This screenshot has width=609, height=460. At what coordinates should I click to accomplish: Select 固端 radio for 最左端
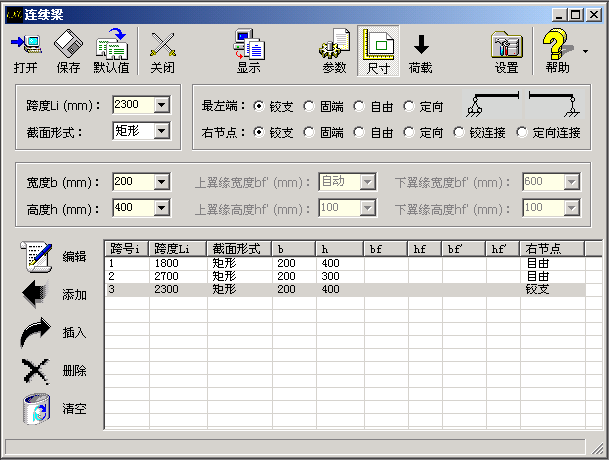pos(309,105)
